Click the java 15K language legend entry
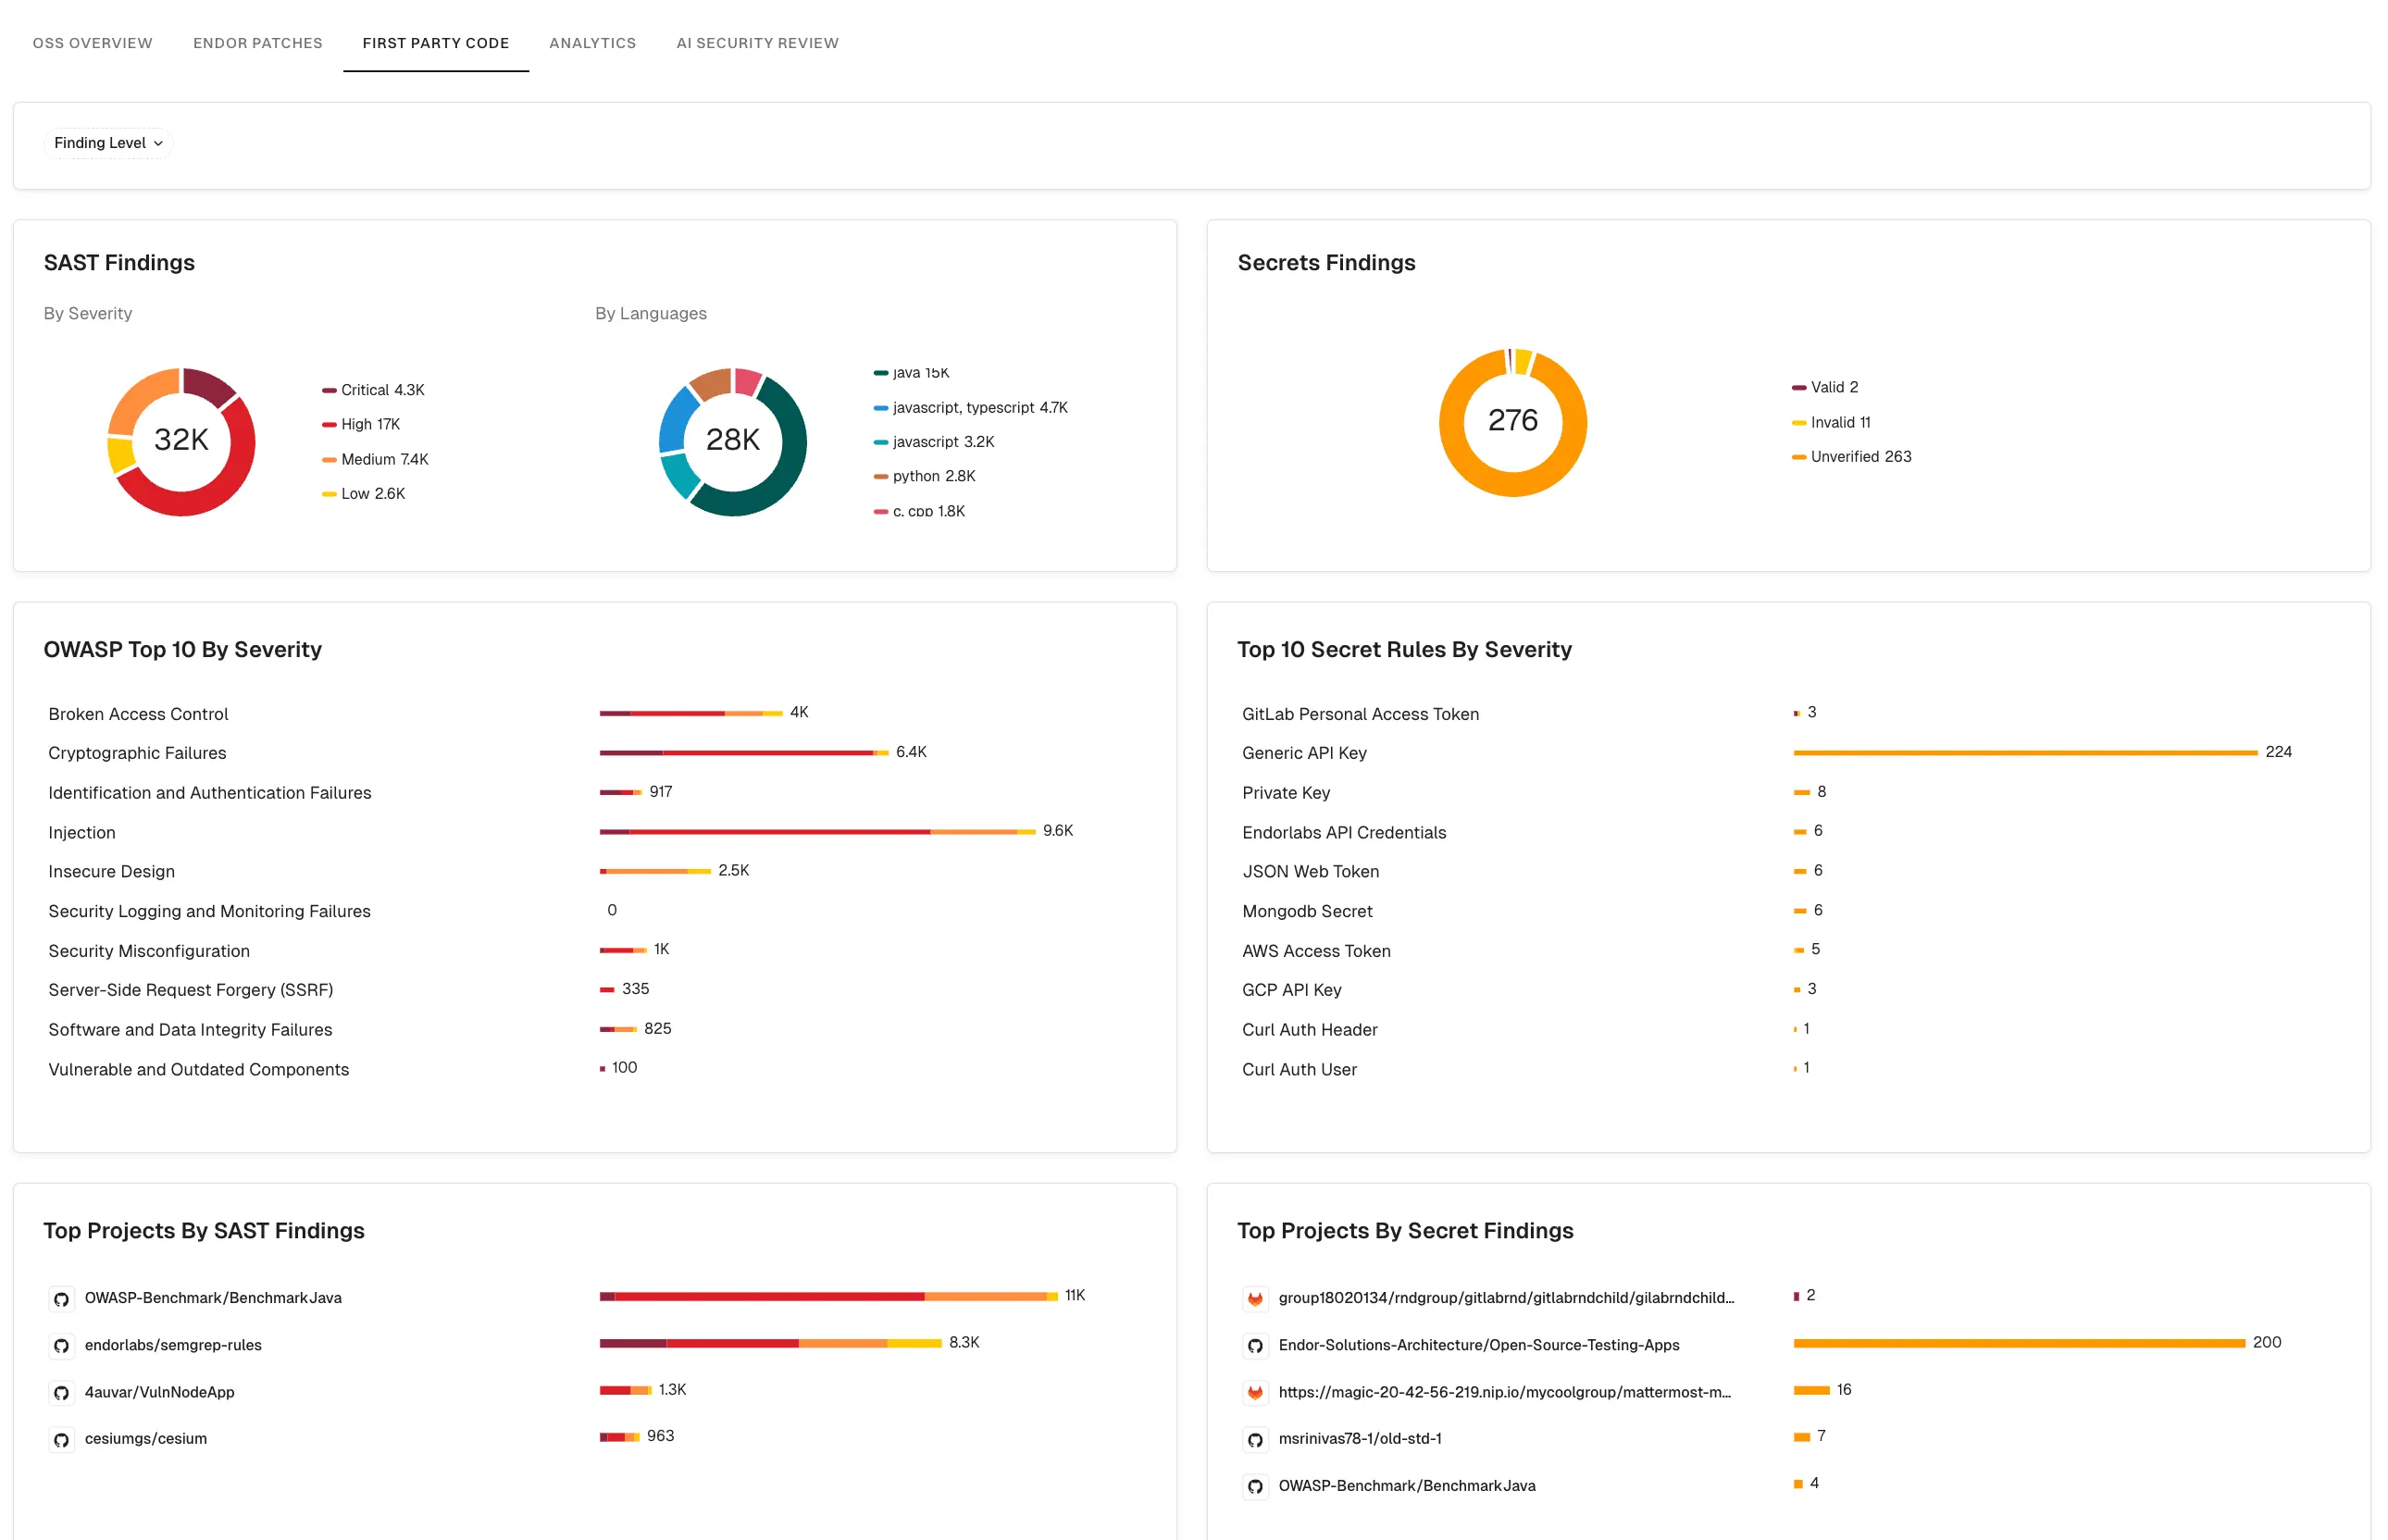 tap(911, 373)
